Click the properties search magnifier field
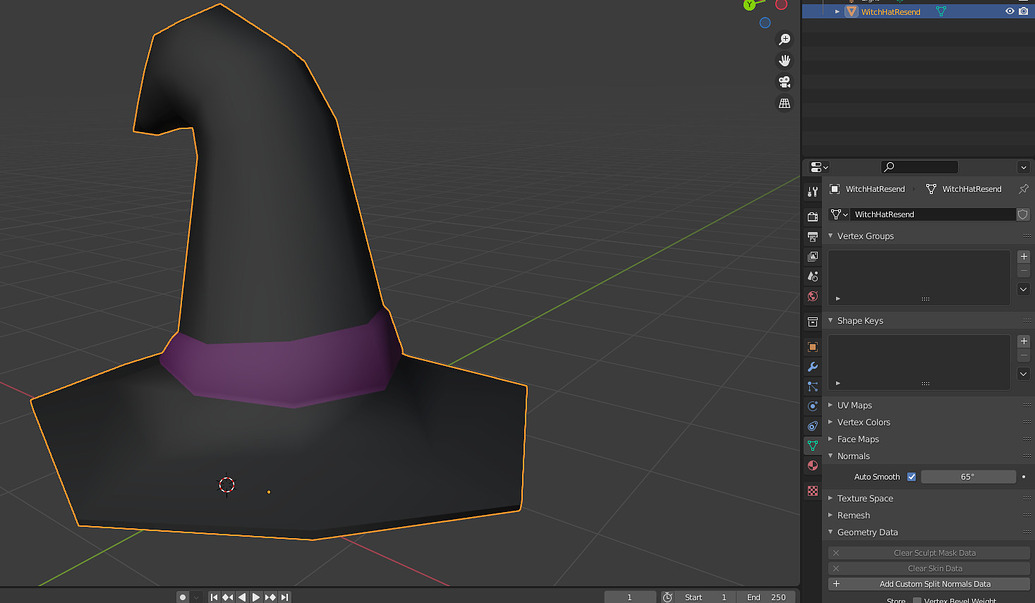The image size is (1035, 603). 919,167
